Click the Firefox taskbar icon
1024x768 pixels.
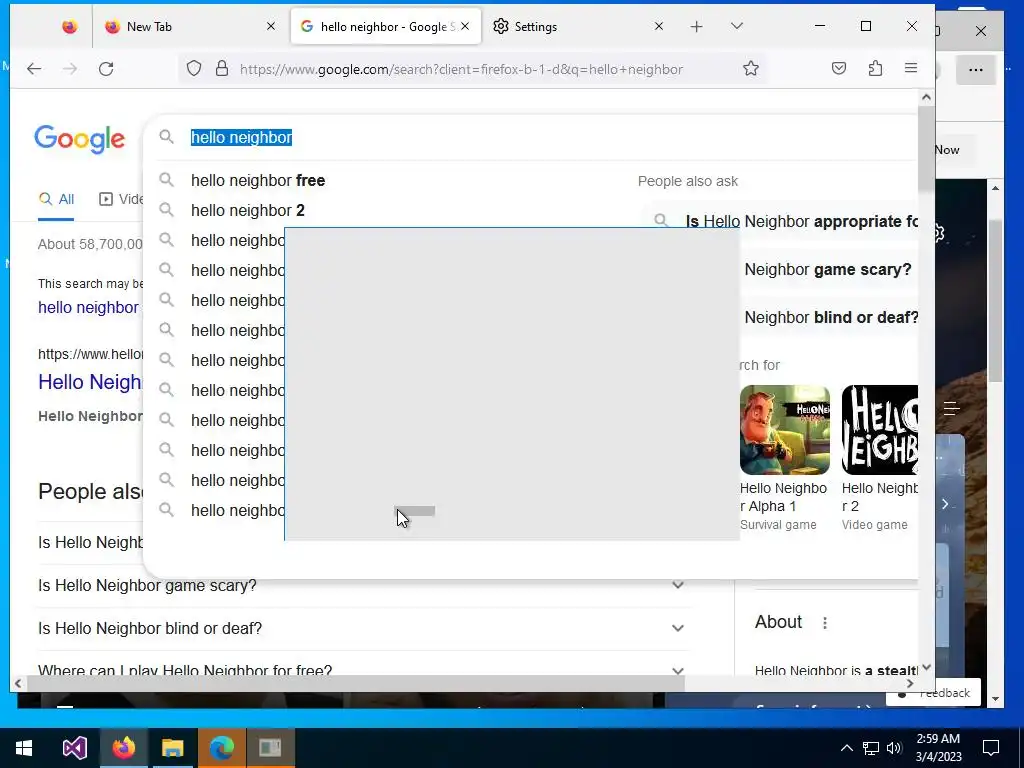pyautogui.click(x=123, y=748)
